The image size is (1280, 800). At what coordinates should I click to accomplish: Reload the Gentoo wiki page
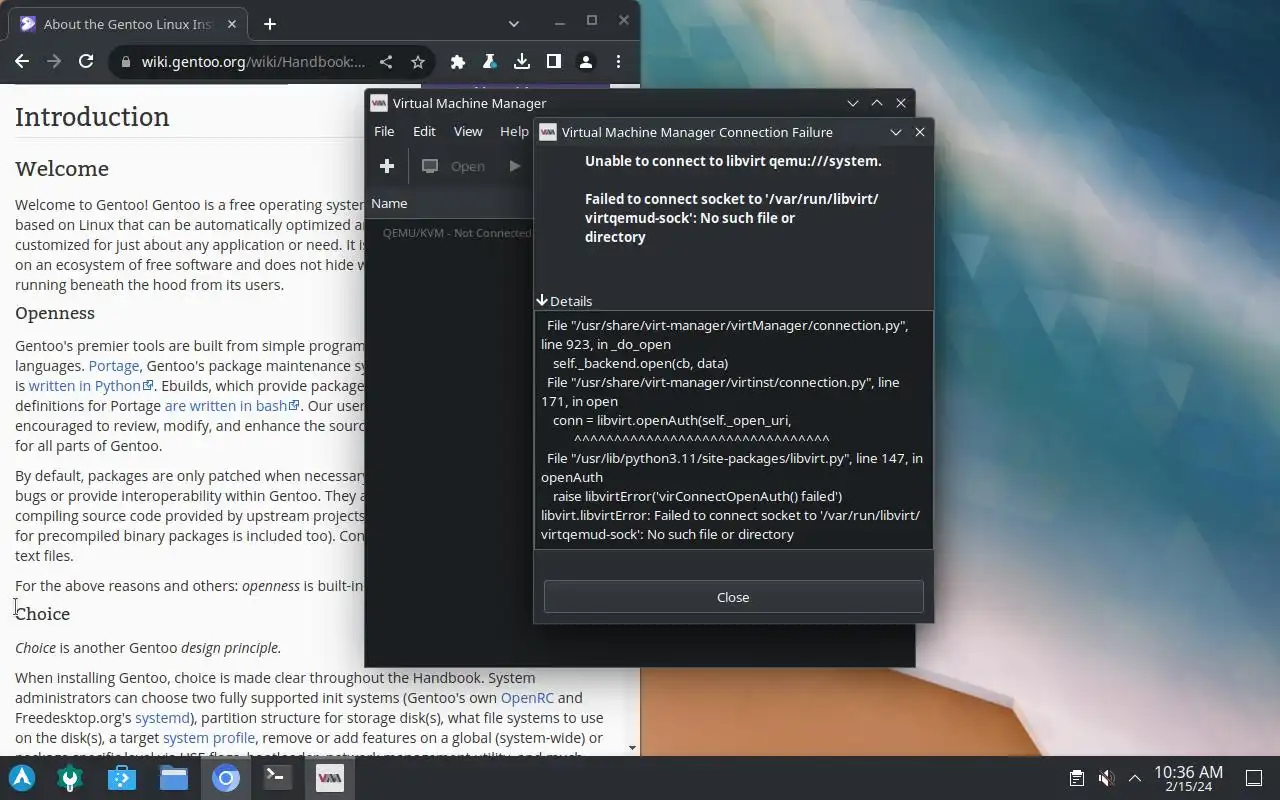(x=86, y=61)
